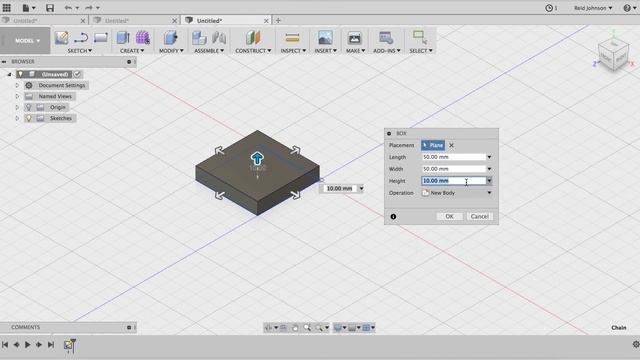Add a new document tab with plus
Screen dimensions: 640x360
click(278, 20)
